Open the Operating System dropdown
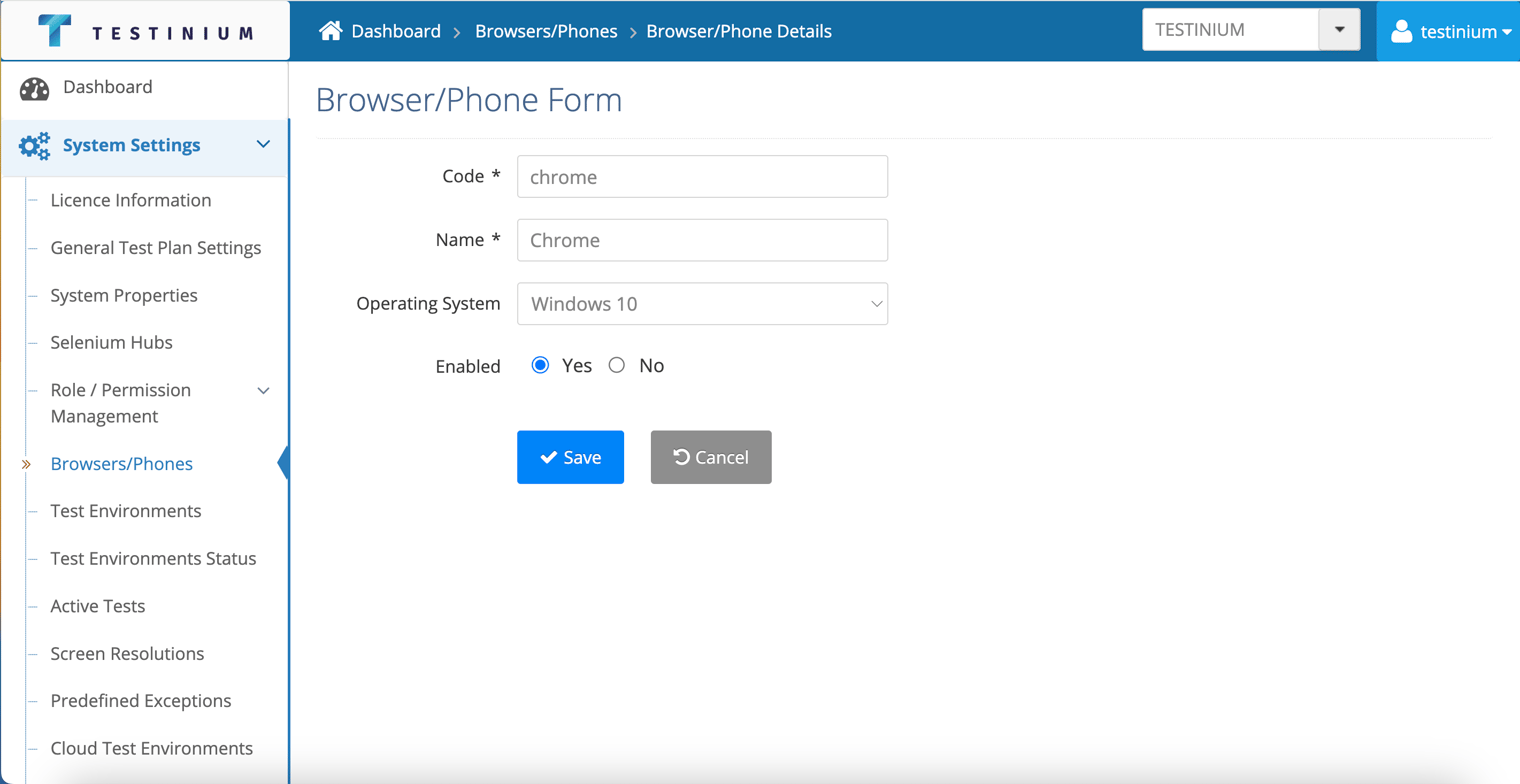Image resolution: width=1520 pixels, height=784 pixels. point(702,303)
